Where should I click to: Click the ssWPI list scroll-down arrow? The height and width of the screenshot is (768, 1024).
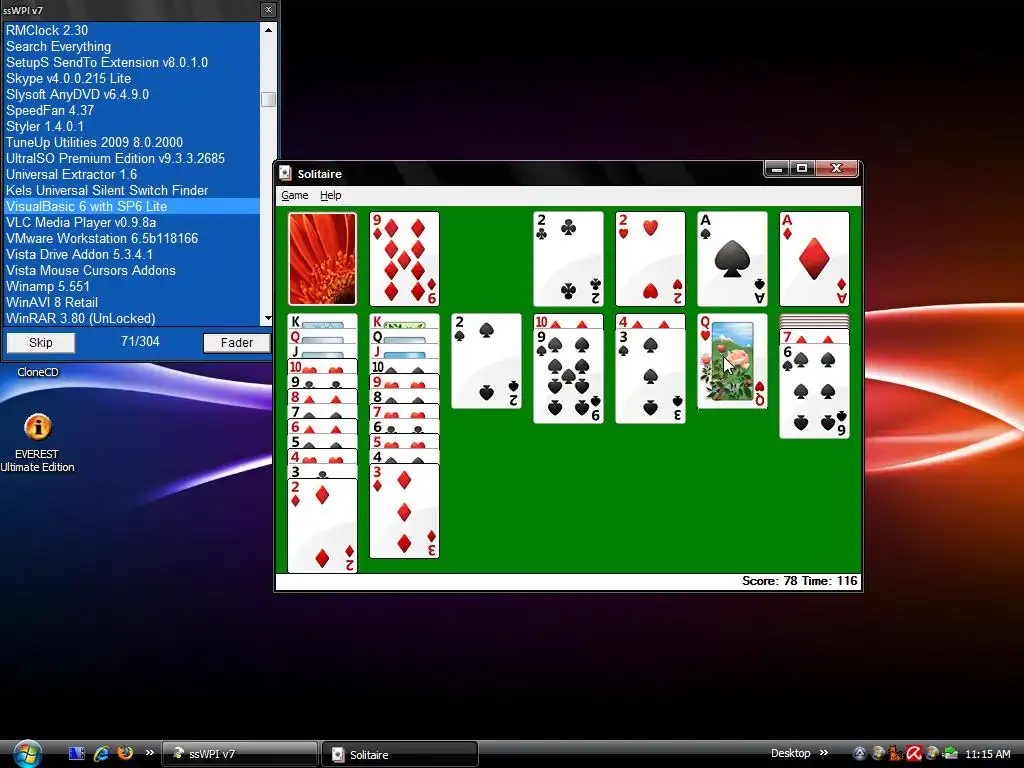(x=268, y=319)
